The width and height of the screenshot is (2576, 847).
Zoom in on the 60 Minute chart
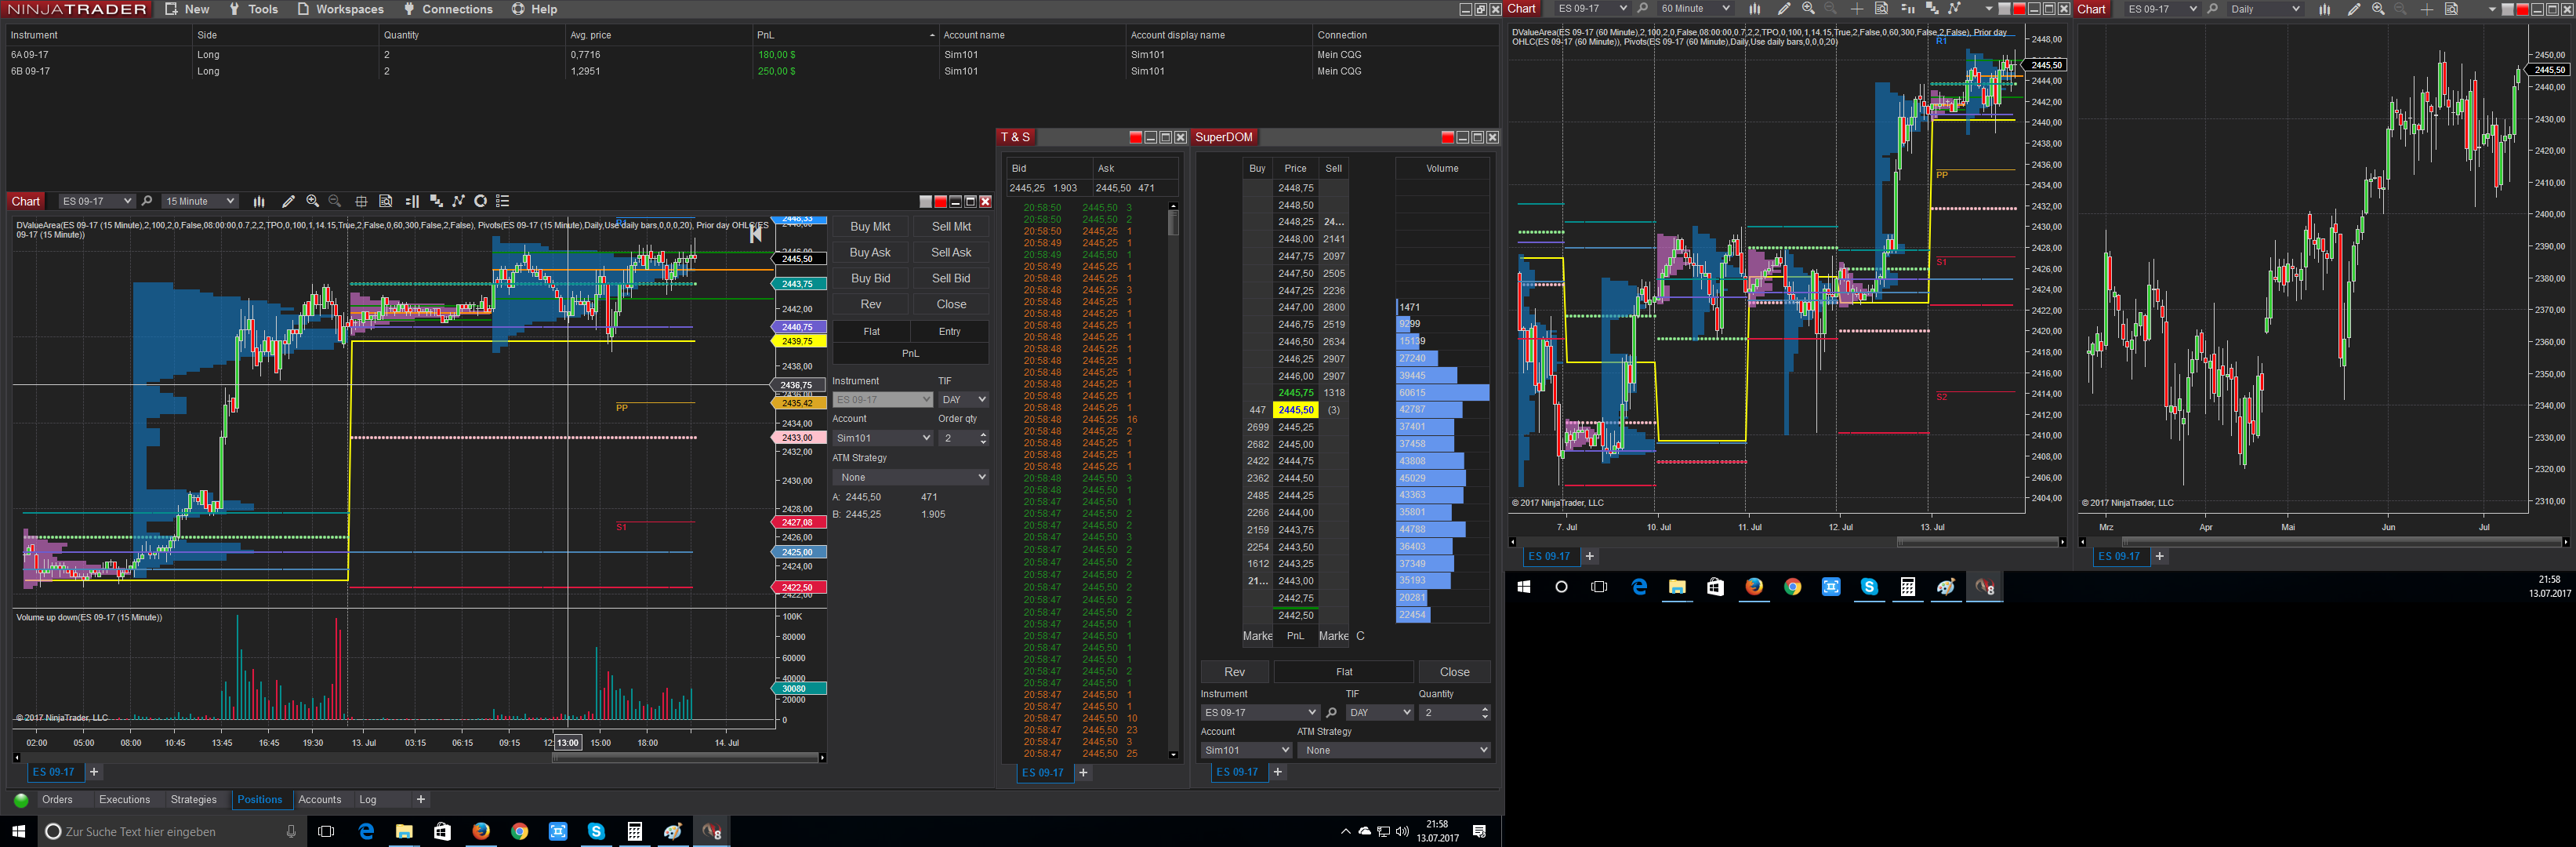coord(1808,9)
